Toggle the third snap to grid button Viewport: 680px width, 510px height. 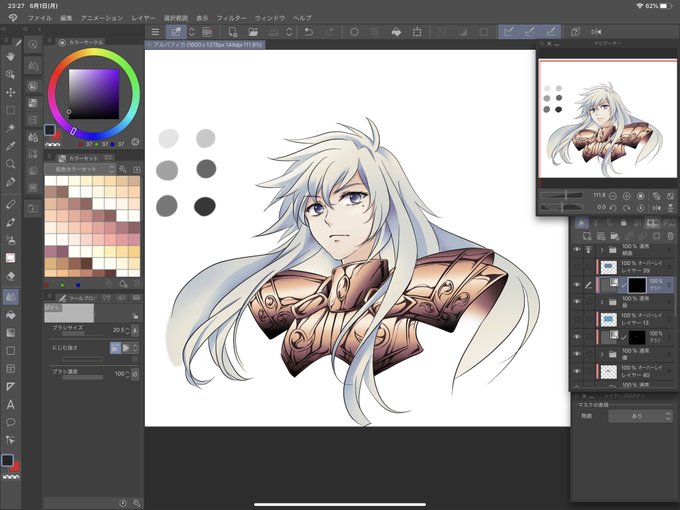551,32
